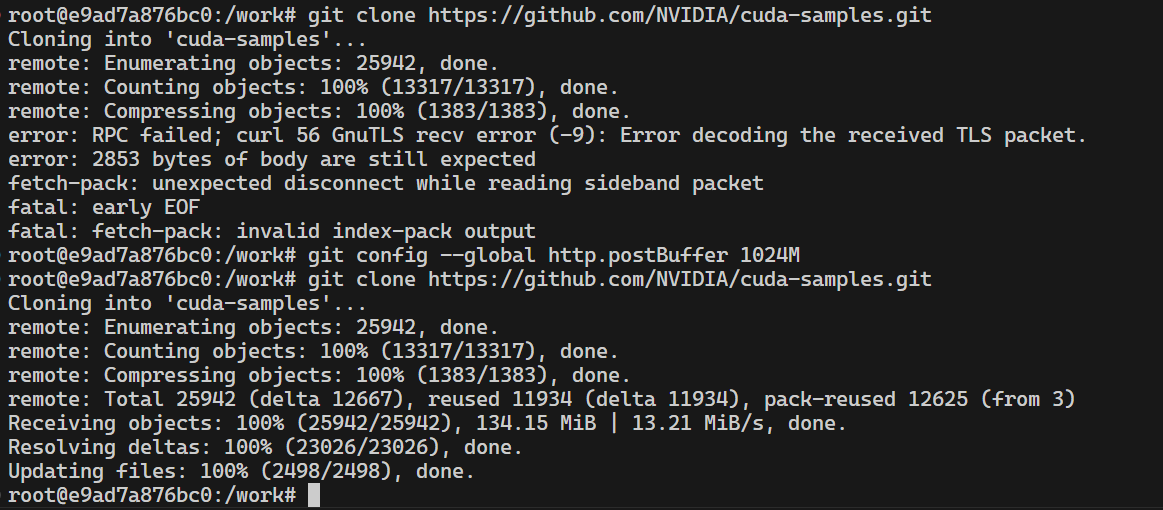
Task: Click 'fatal: fetch-pack: invalid index-pack output' line
Action: (271, 231)
